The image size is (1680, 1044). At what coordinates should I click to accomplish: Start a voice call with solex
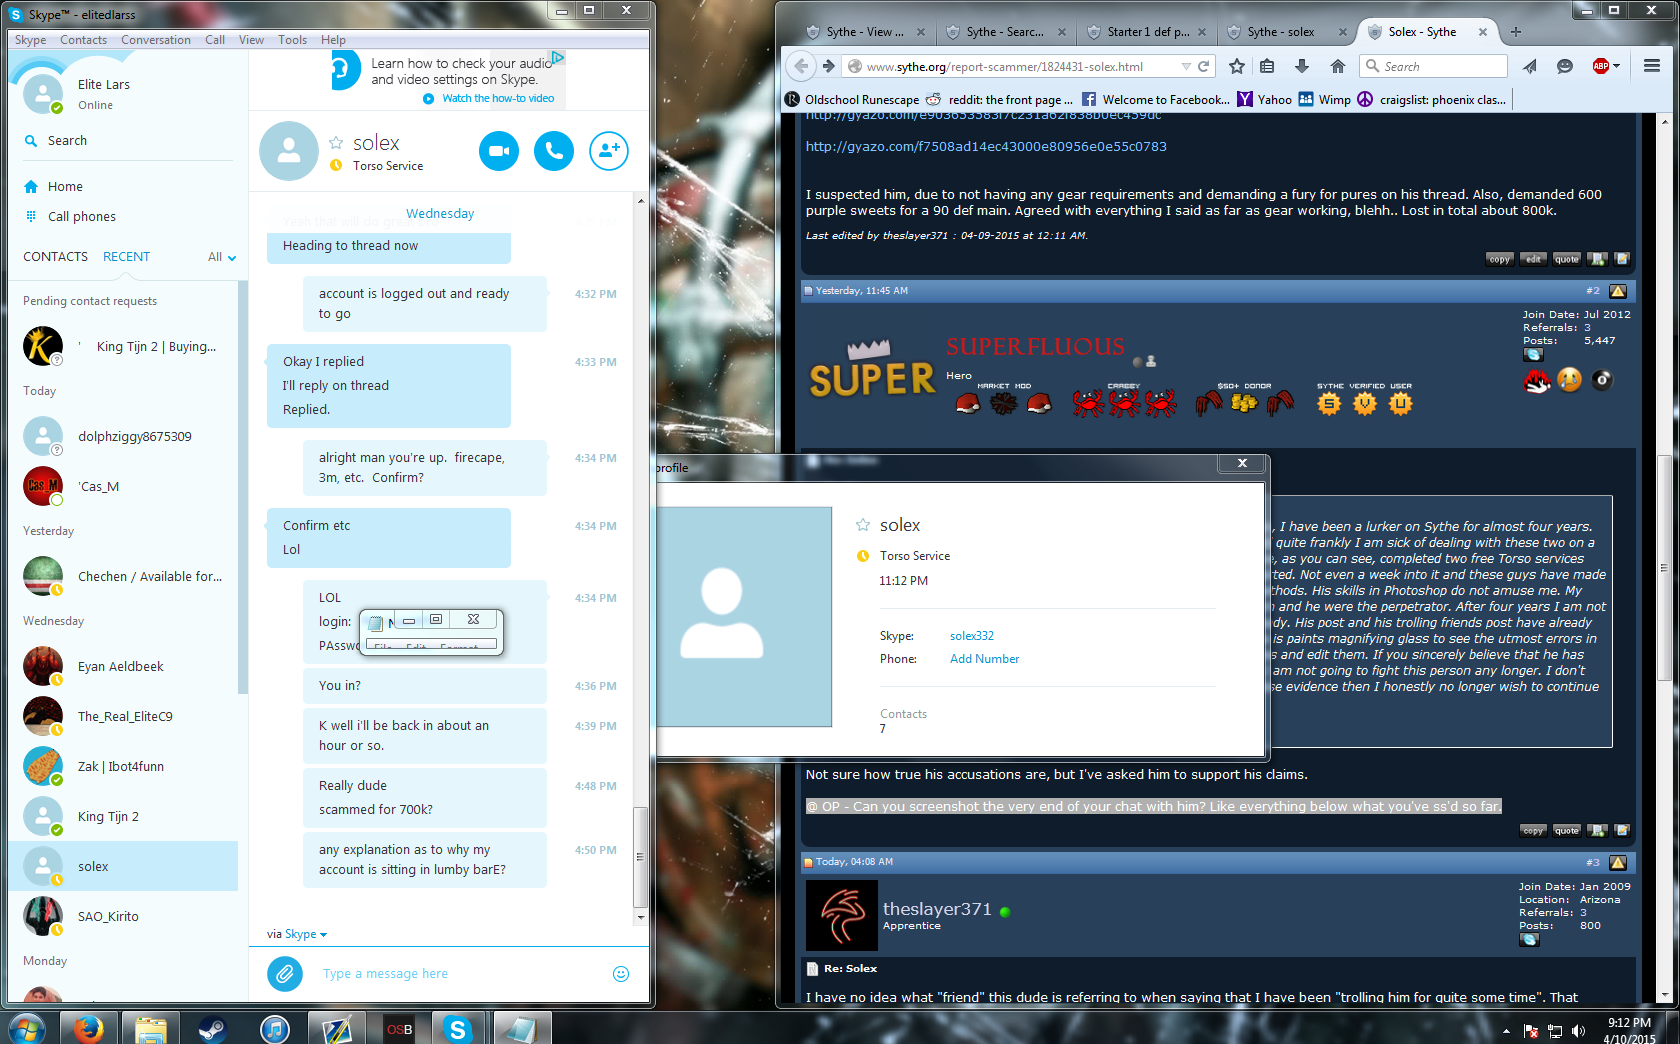coord(554,151)
